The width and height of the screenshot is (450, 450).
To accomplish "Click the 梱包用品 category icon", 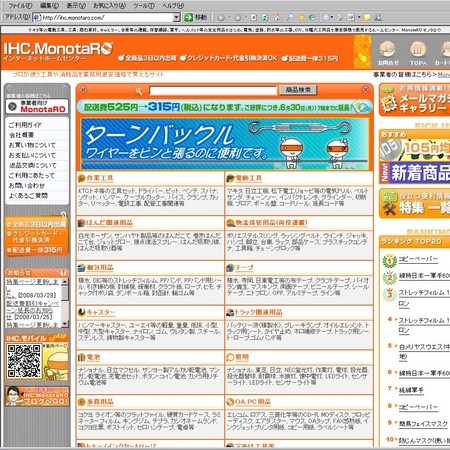I will click(x=81, y=267).
